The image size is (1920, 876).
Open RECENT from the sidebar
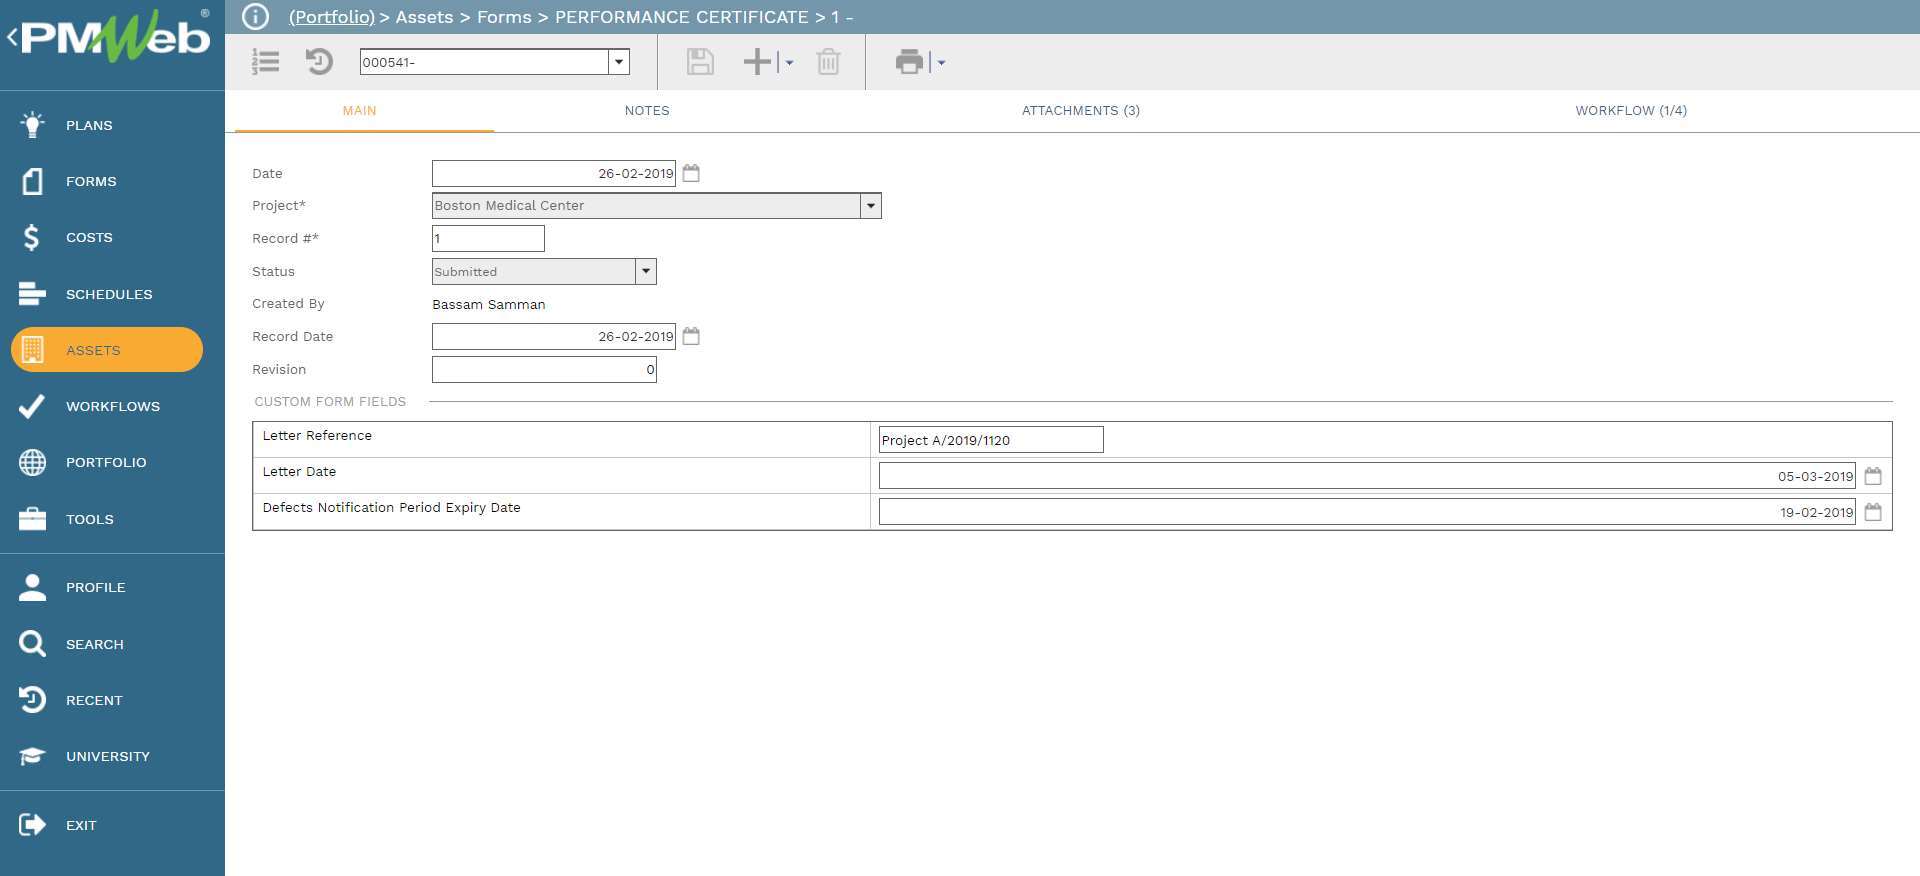94,701
